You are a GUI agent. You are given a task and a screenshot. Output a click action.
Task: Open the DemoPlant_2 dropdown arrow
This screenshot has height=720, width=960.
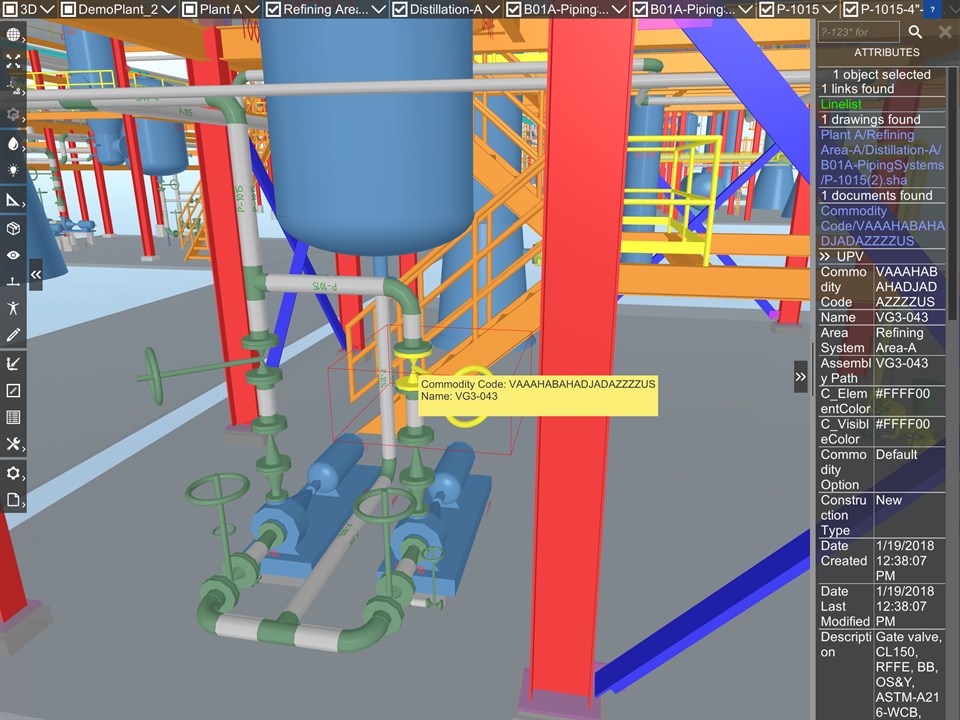click(x=169, y=9)
